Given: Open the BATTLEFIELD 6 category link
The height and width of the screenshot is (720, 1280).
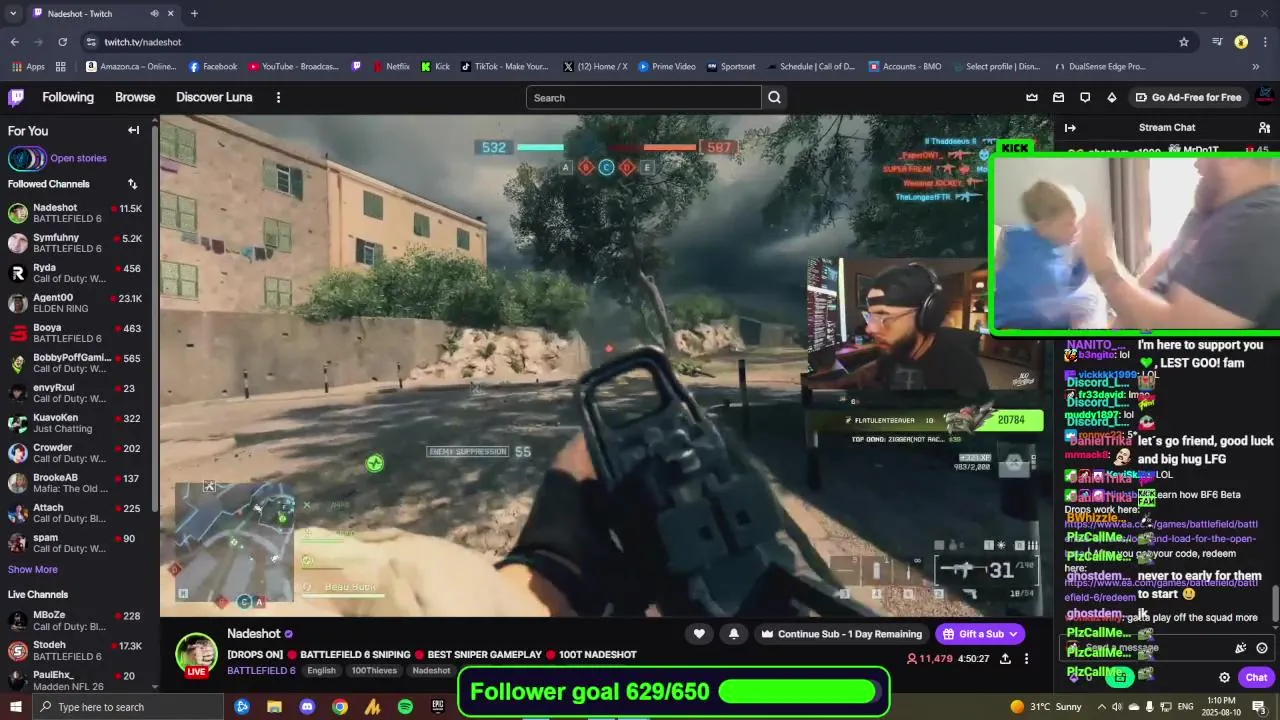Looking at the screenshot, I should 261,671.
